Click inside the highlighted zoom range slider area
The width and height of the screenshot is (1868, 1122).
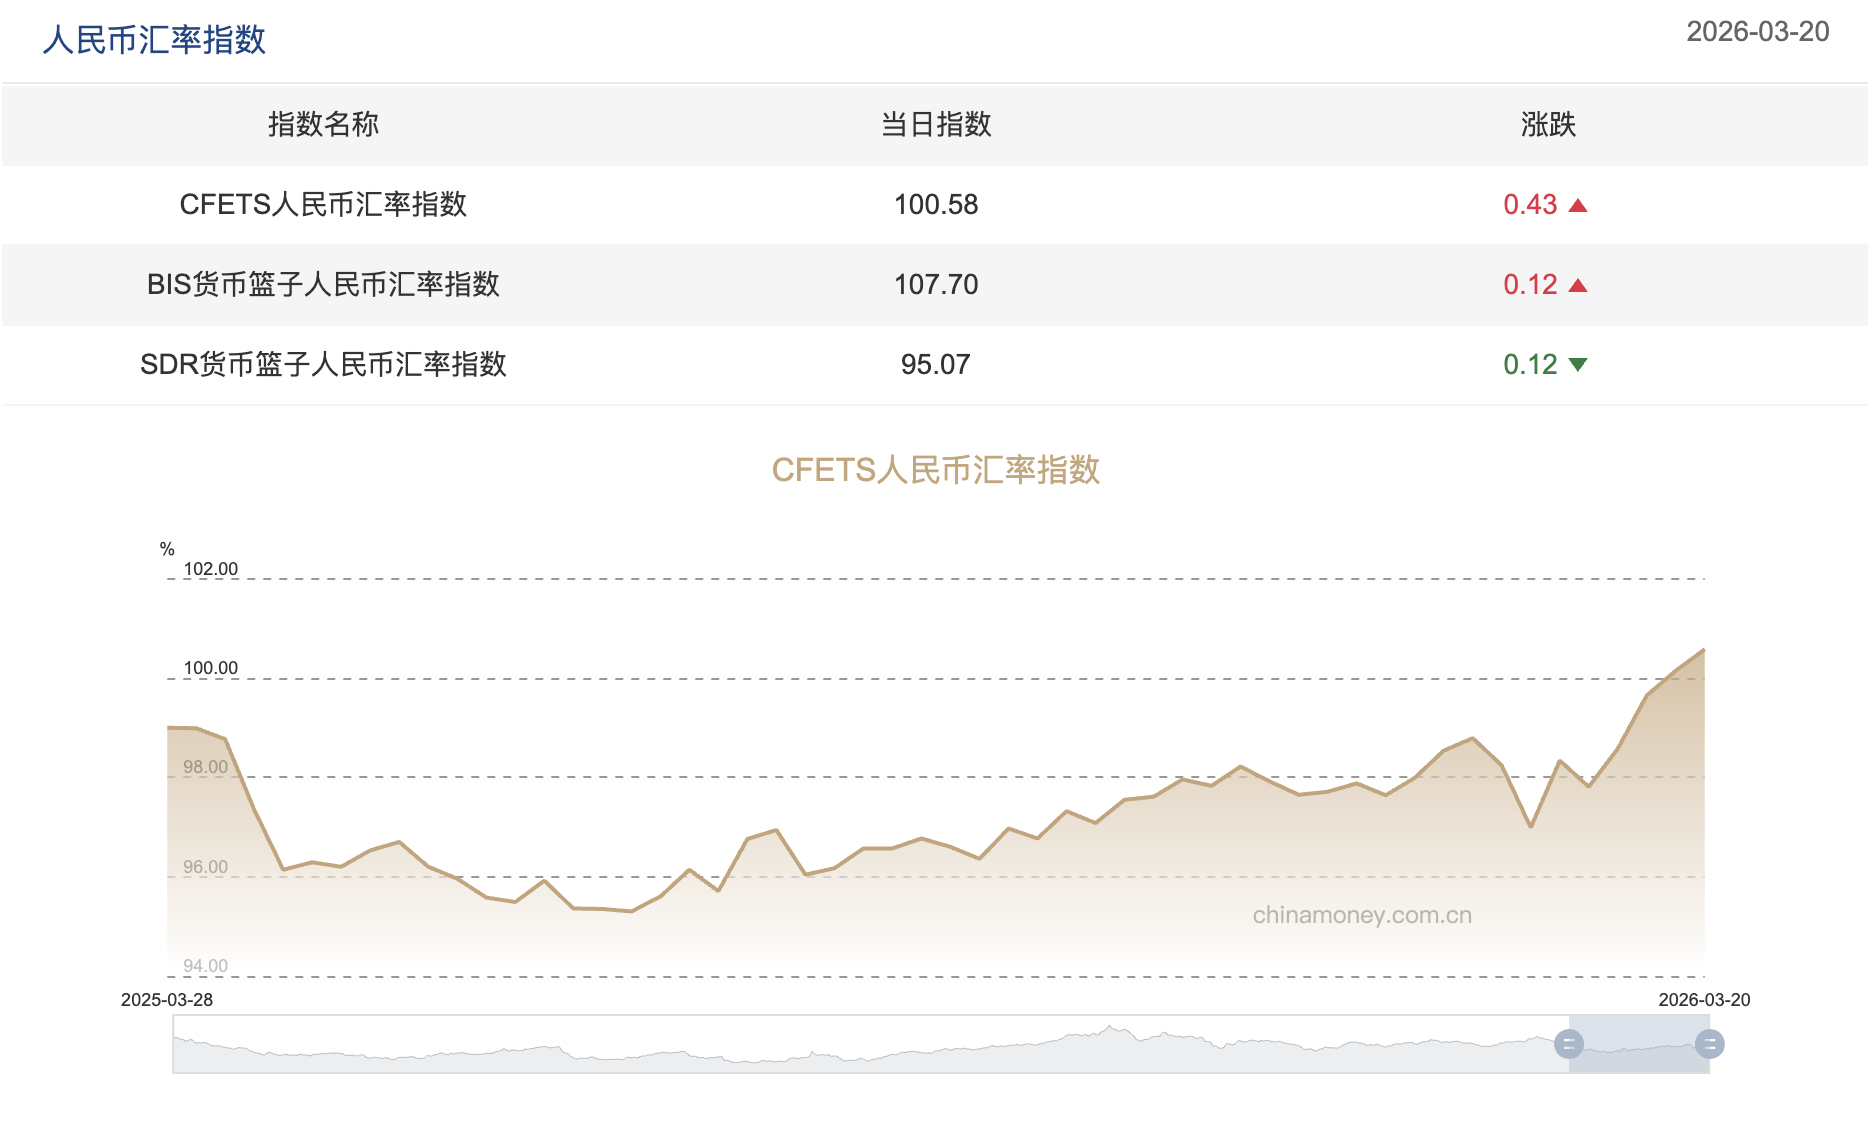(x=1640, y=1046)
